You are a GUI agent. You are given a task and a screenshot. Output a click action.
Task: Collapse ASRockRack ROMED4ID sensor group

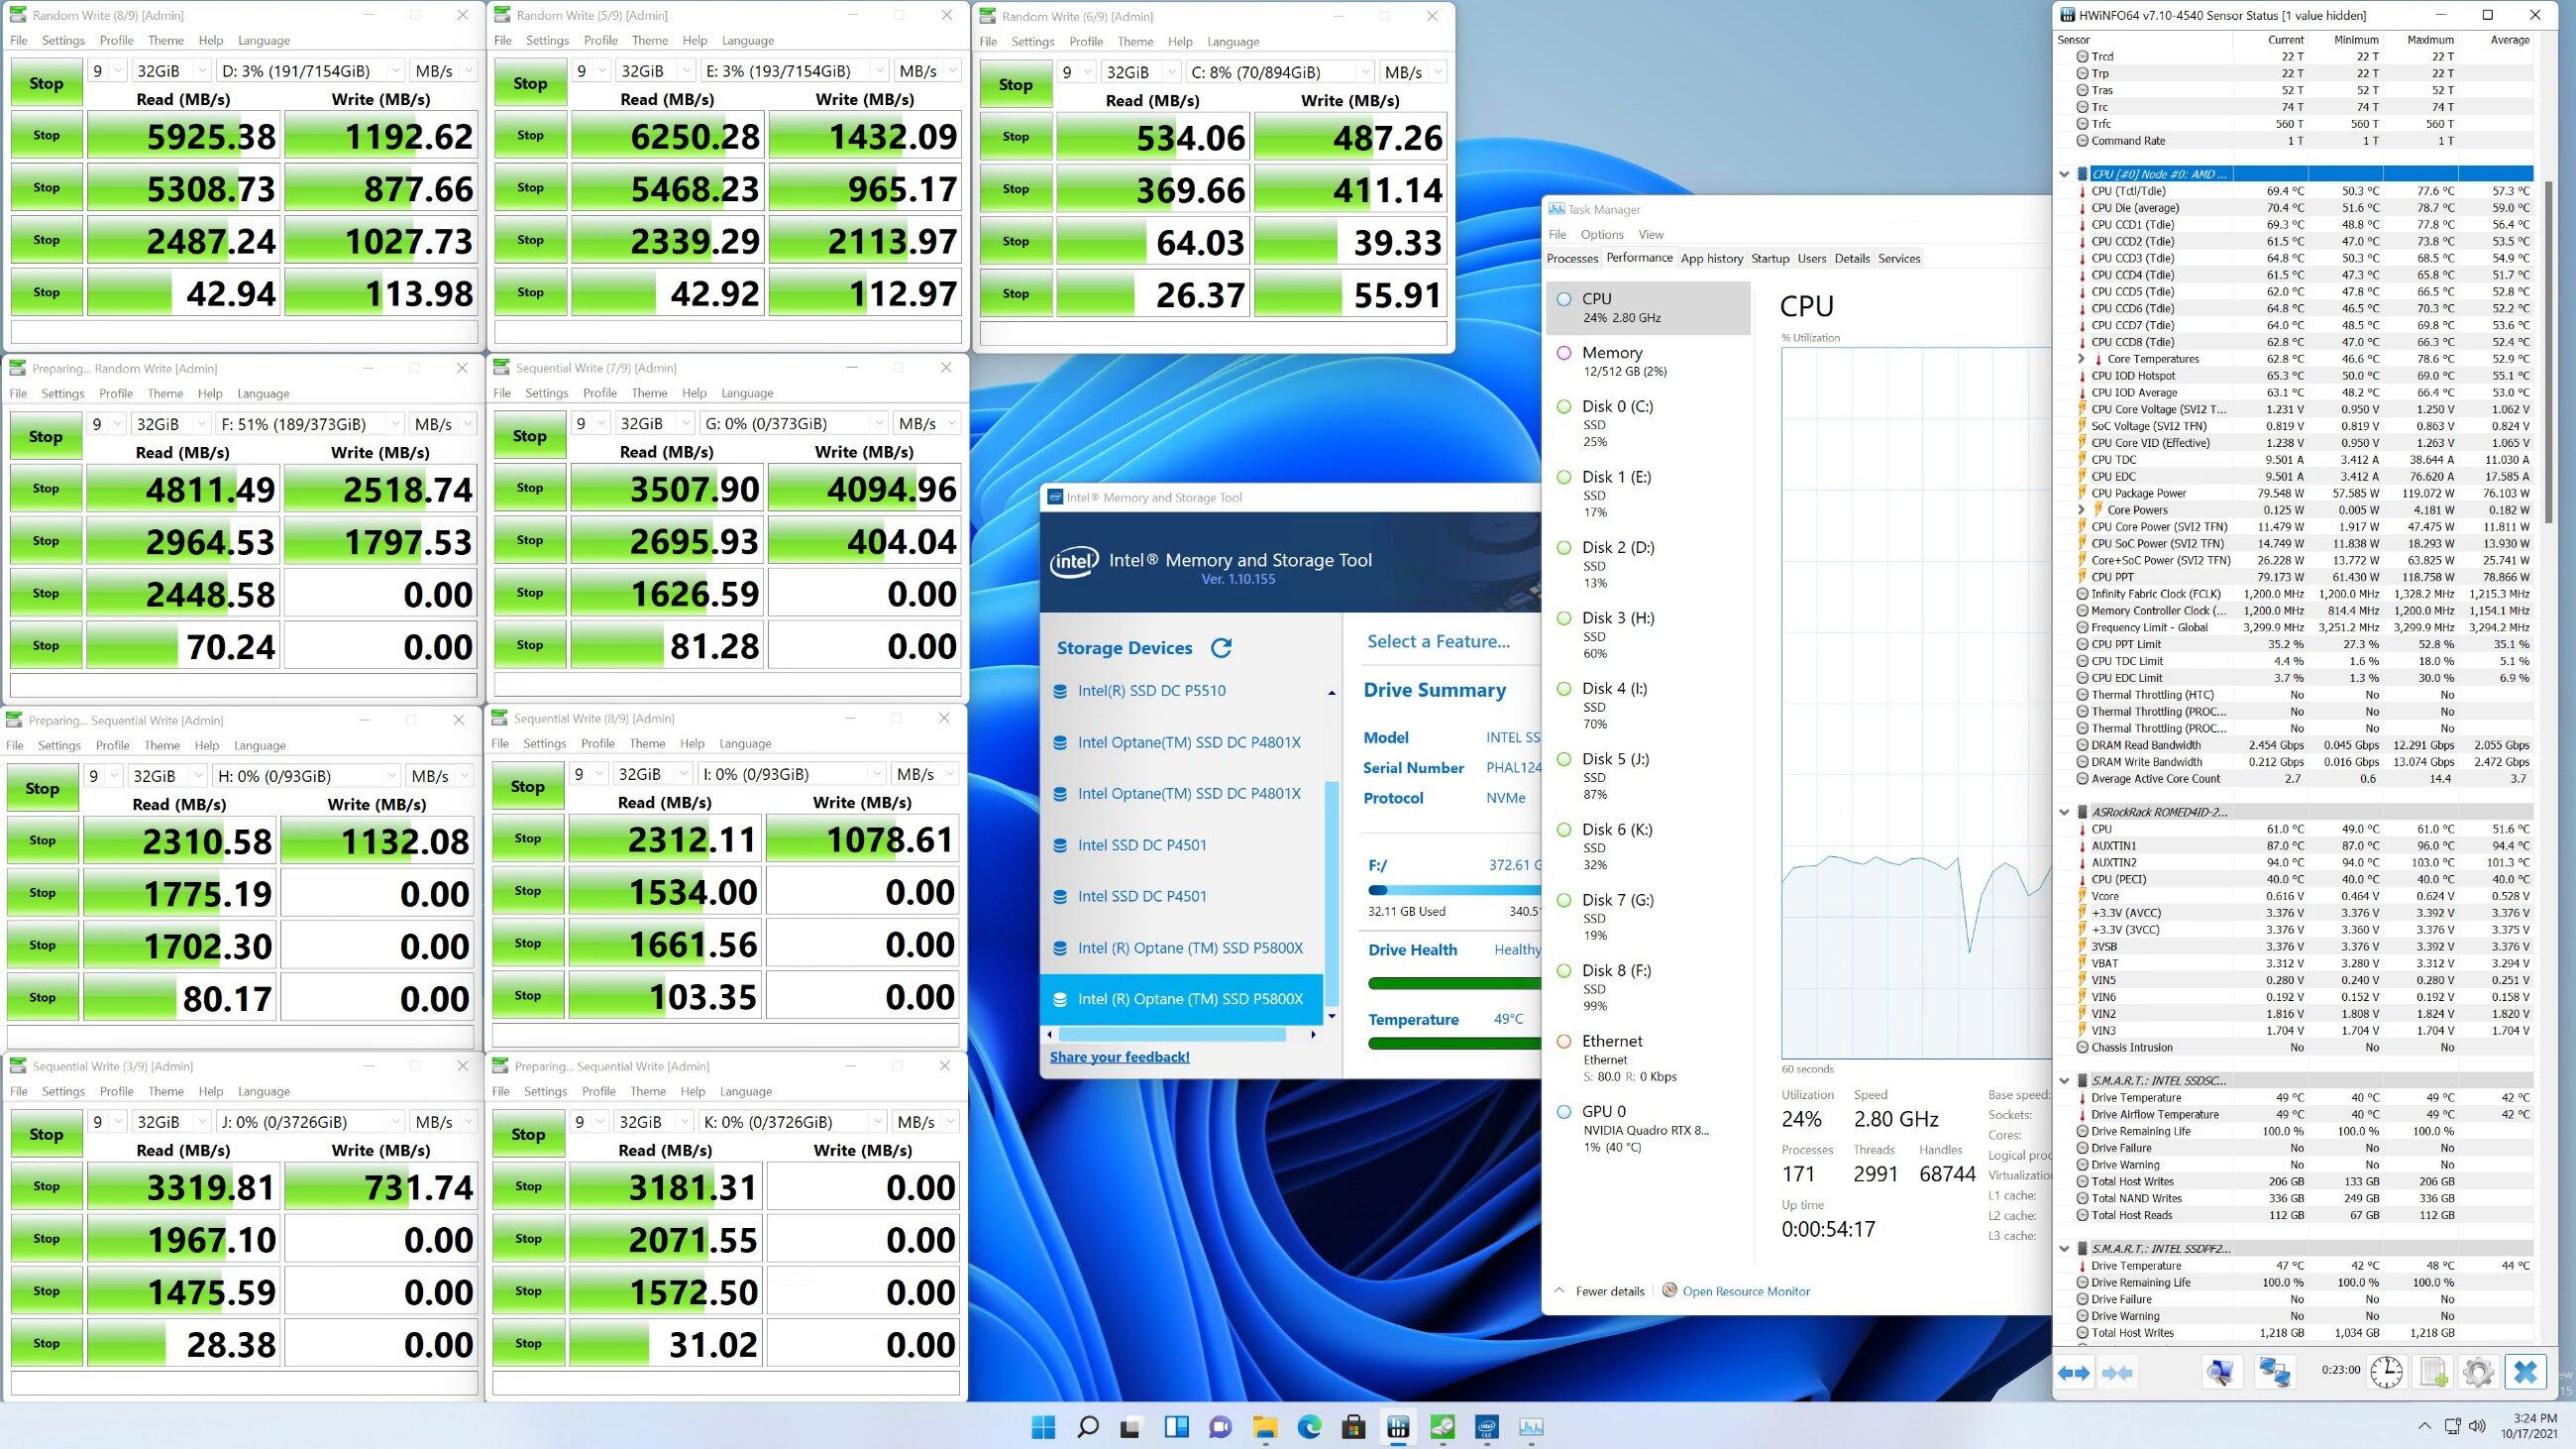[x=2064, y=812]
